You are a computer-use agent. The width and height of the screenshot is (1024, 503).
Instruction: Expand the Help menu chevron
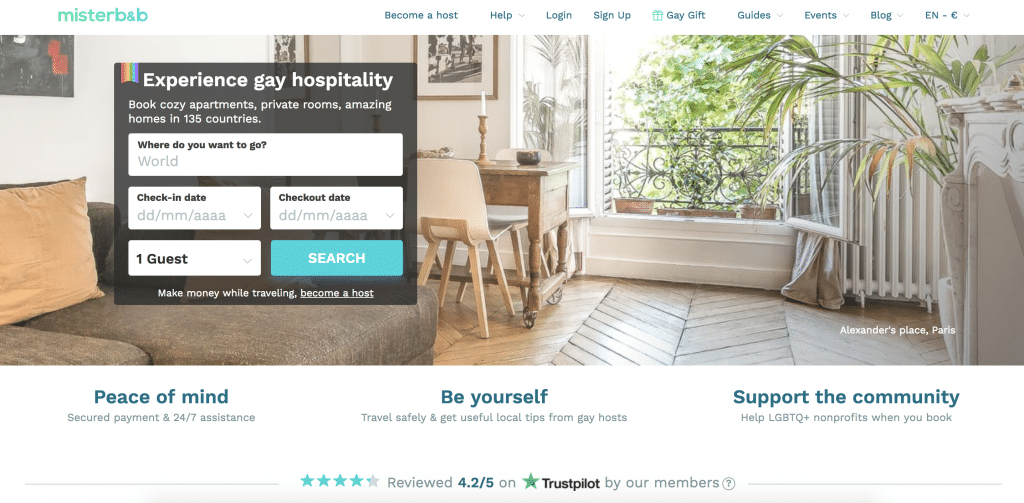click(x=521, y=16)
